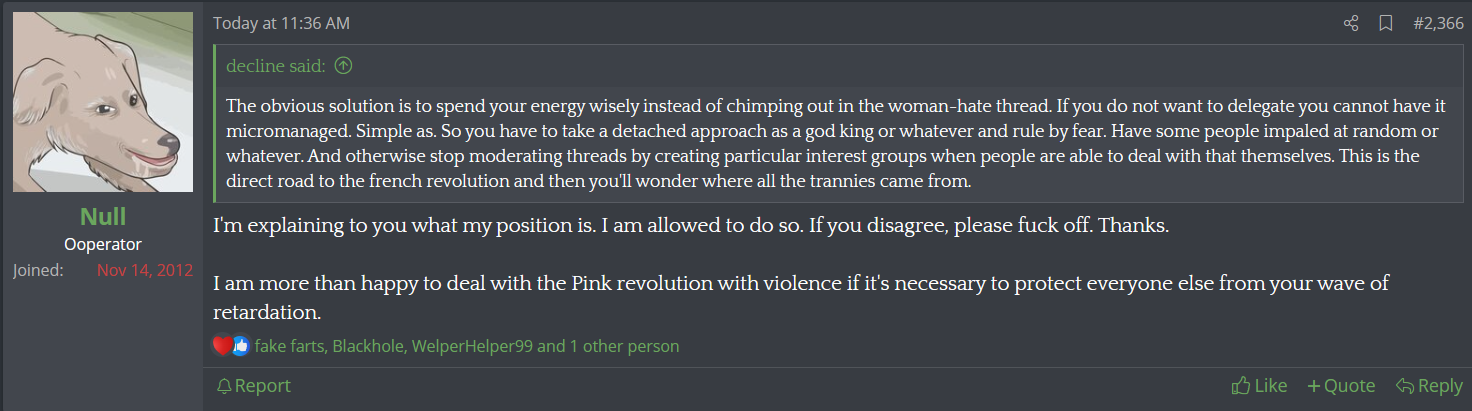1472x411 pixels.
Task: Click the heart reaction icon
Action: pos(223,346)
